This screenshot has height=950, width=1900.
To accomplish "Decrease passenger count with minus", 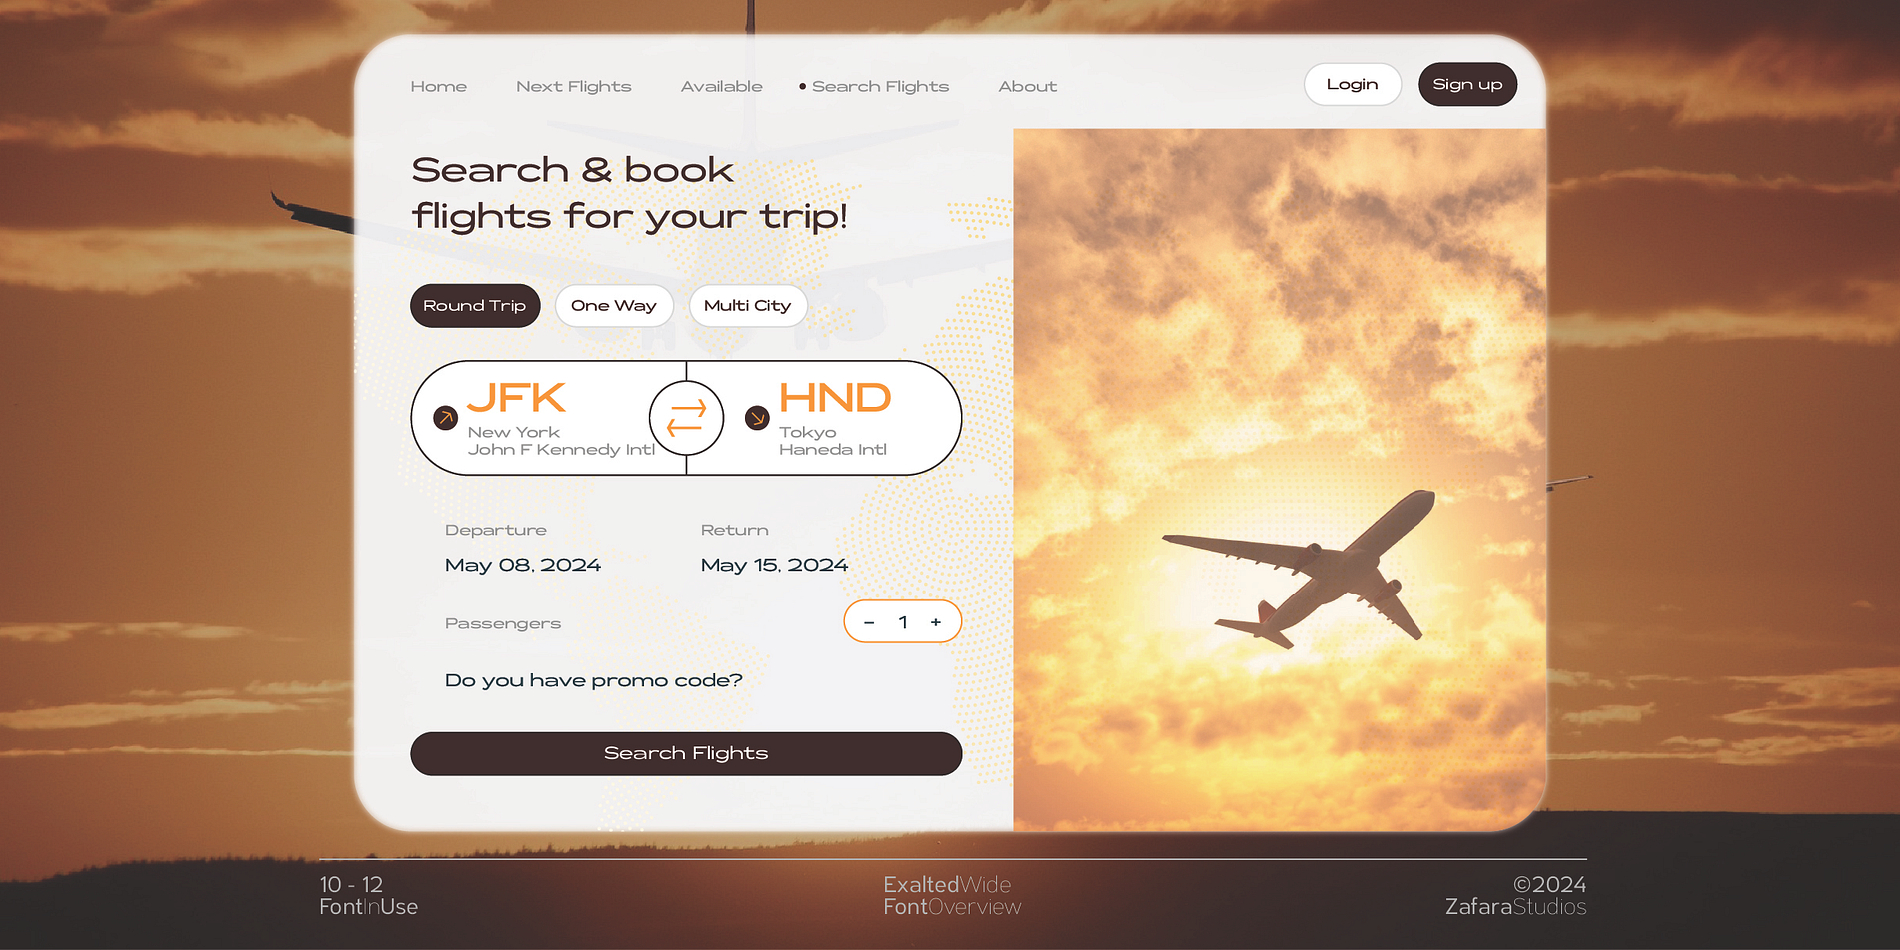I will point(869,622).
